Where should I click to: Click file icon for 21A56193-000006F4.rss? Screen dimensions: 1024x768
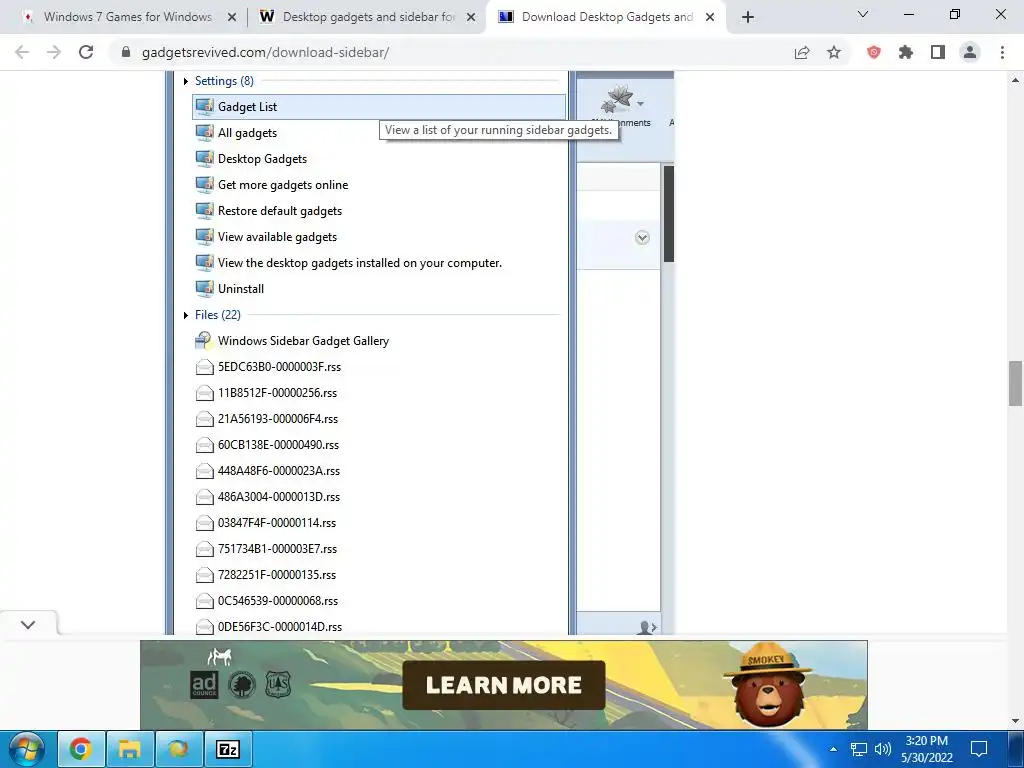(x=204, y=419)
